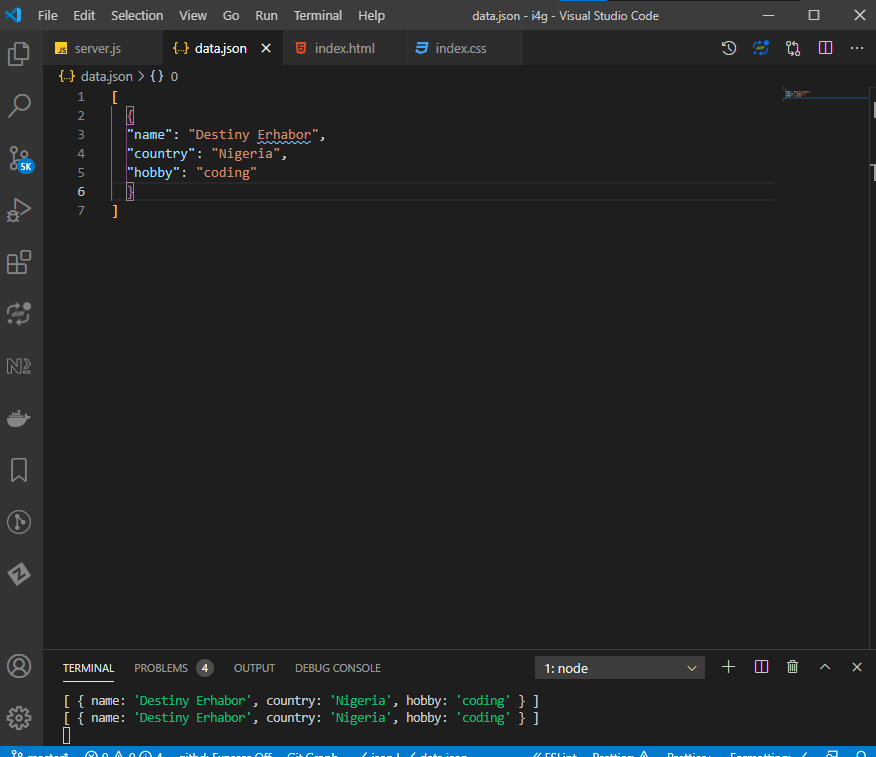
Task: Click the '{} 0' breadcrumb item
Action: point(164,77)
